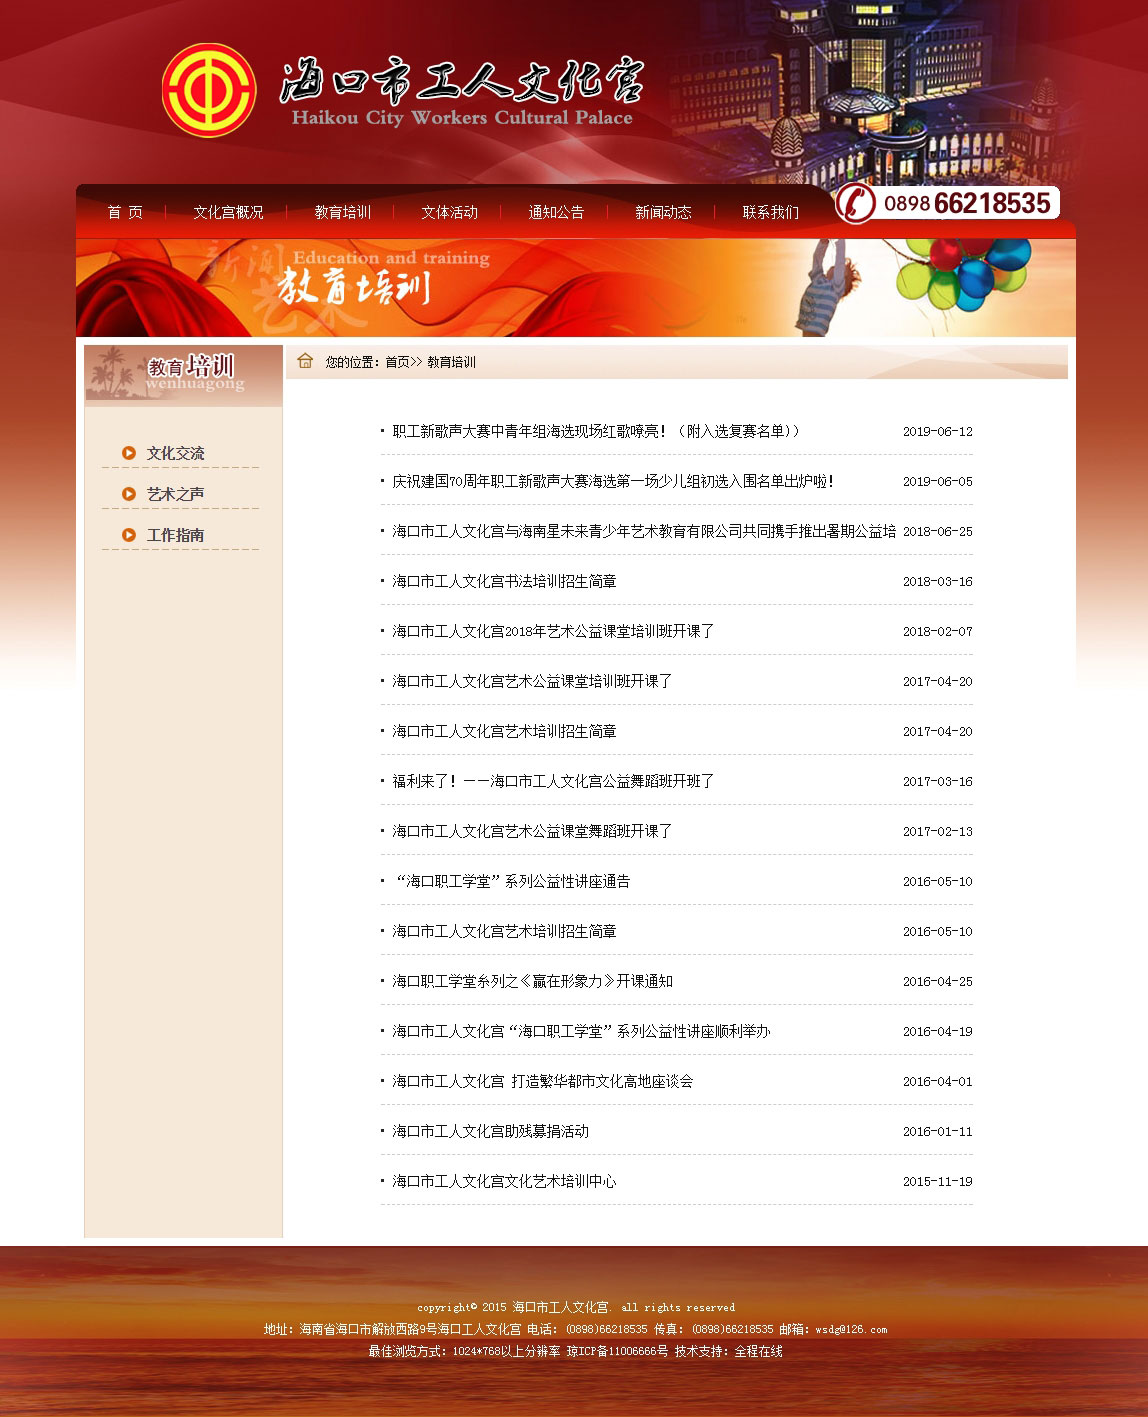Open the 文化宫概况 menu item
This screenshot has height=1417, width=1148.
(228, 212)
